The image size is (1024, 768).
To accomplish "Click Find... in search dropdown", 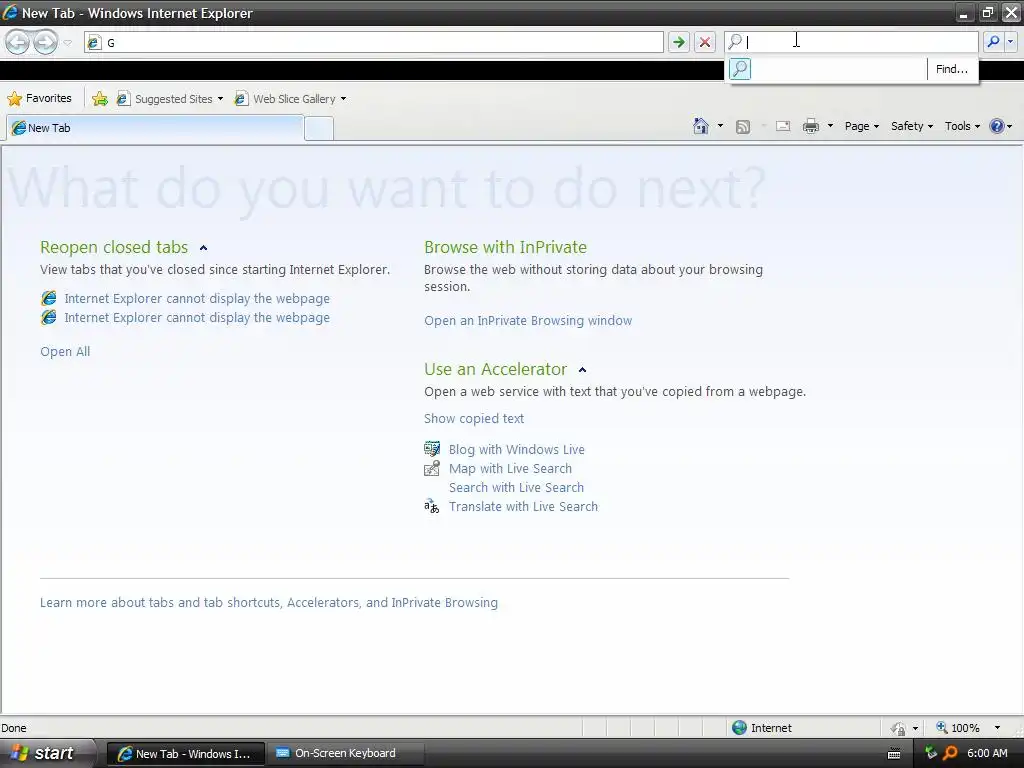I will [x=952, y=69].
